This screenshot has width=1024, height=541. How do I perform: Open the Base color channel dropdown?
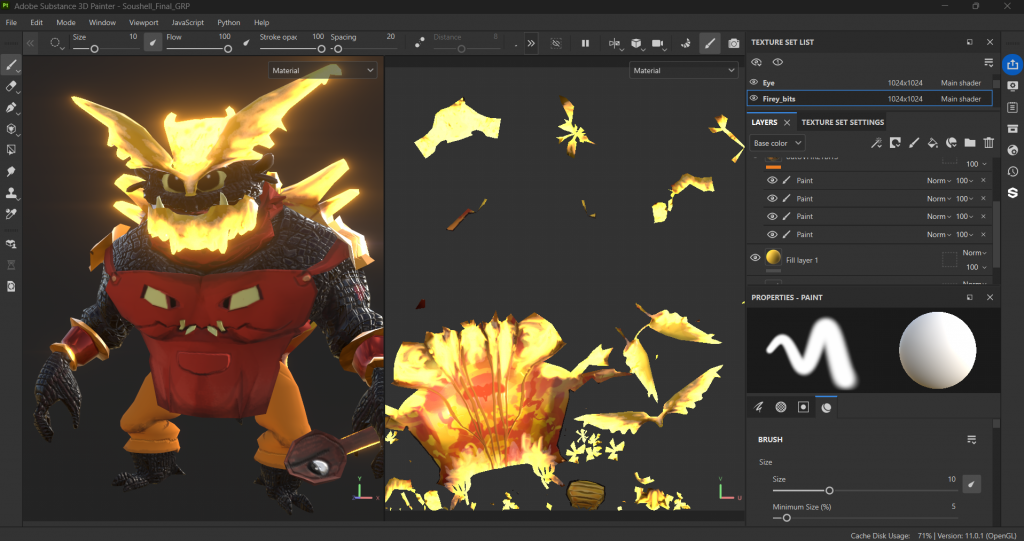[x=776, y=143]
